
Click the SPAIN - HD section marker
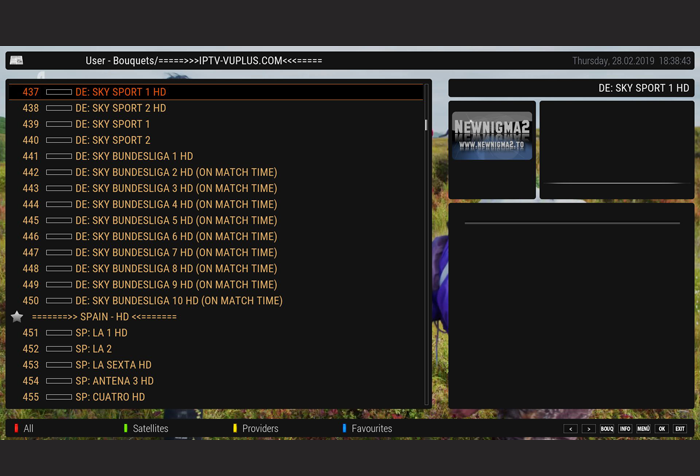[x=216, y=317]
